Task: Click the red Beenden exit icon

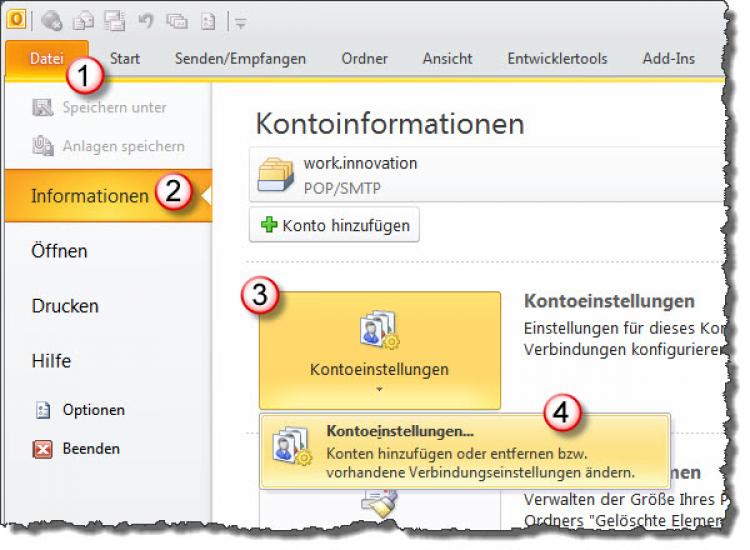Action: click(x=43, y=449)
